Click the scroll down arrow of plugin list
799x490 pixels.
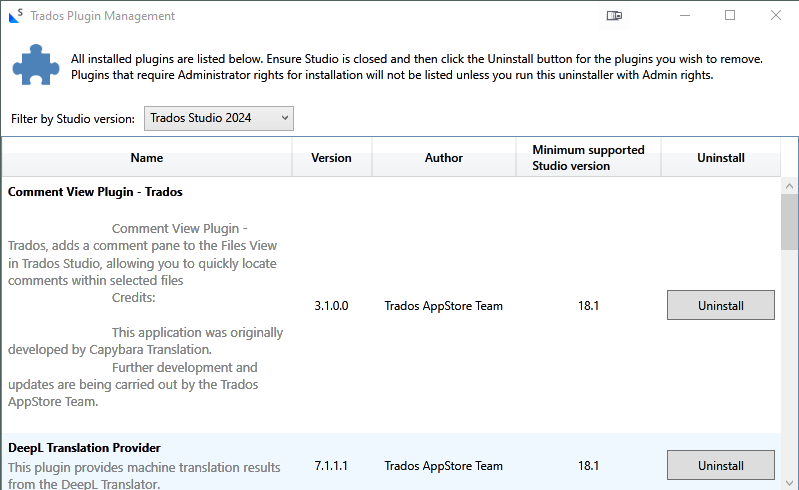(x=789, y=482)
